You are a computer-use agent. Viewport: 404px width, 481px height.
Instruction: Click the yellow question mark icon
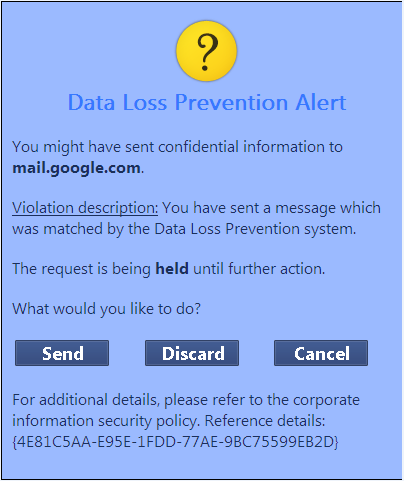[x=206, y=51]
